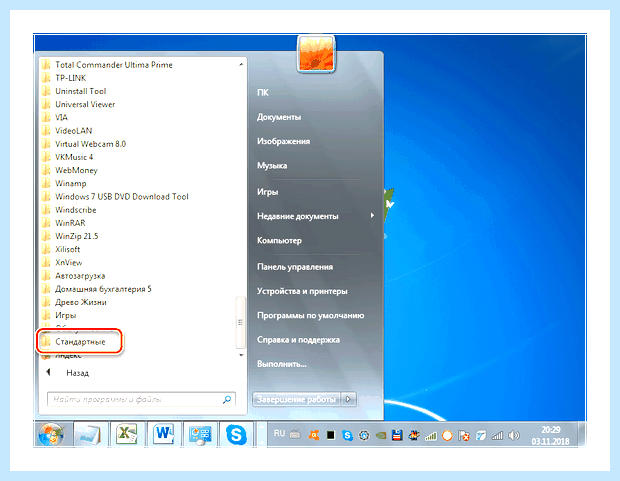This screenshot has width=620, height=481.
Task: Go back with the Назад button
Action: 68,373
